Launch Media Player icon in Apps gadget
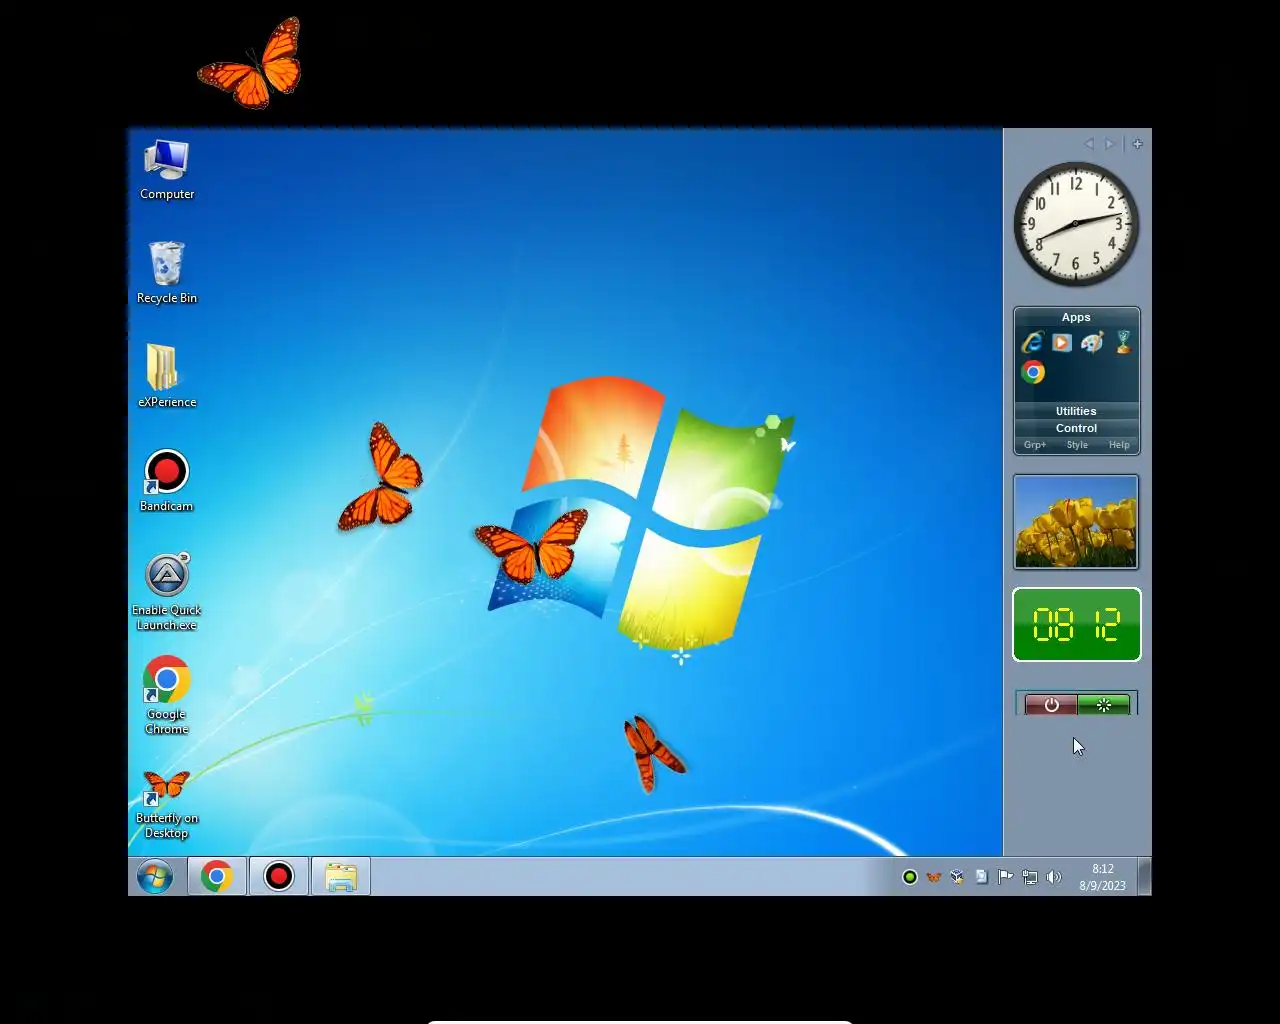1280x1024 pixels. click(x=1062, y=343)
